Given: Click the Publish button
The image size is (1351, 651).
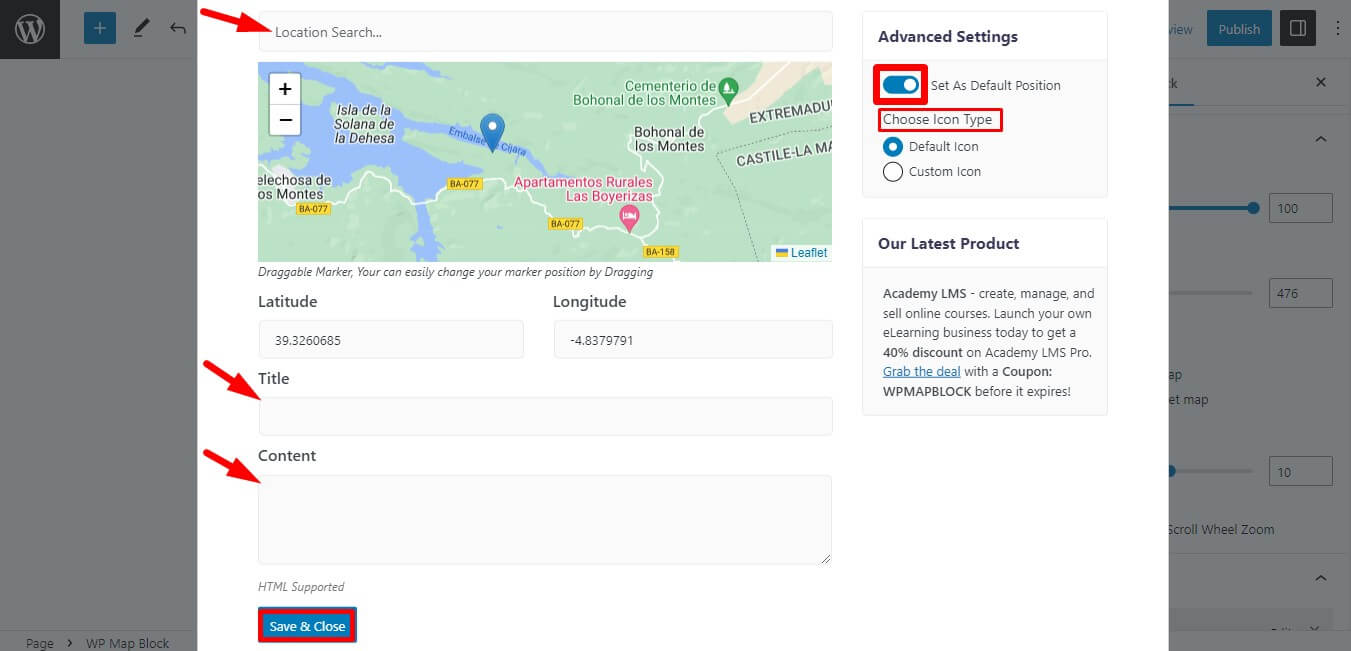Looking at the screenshot, I should [x=1238, y=28].
